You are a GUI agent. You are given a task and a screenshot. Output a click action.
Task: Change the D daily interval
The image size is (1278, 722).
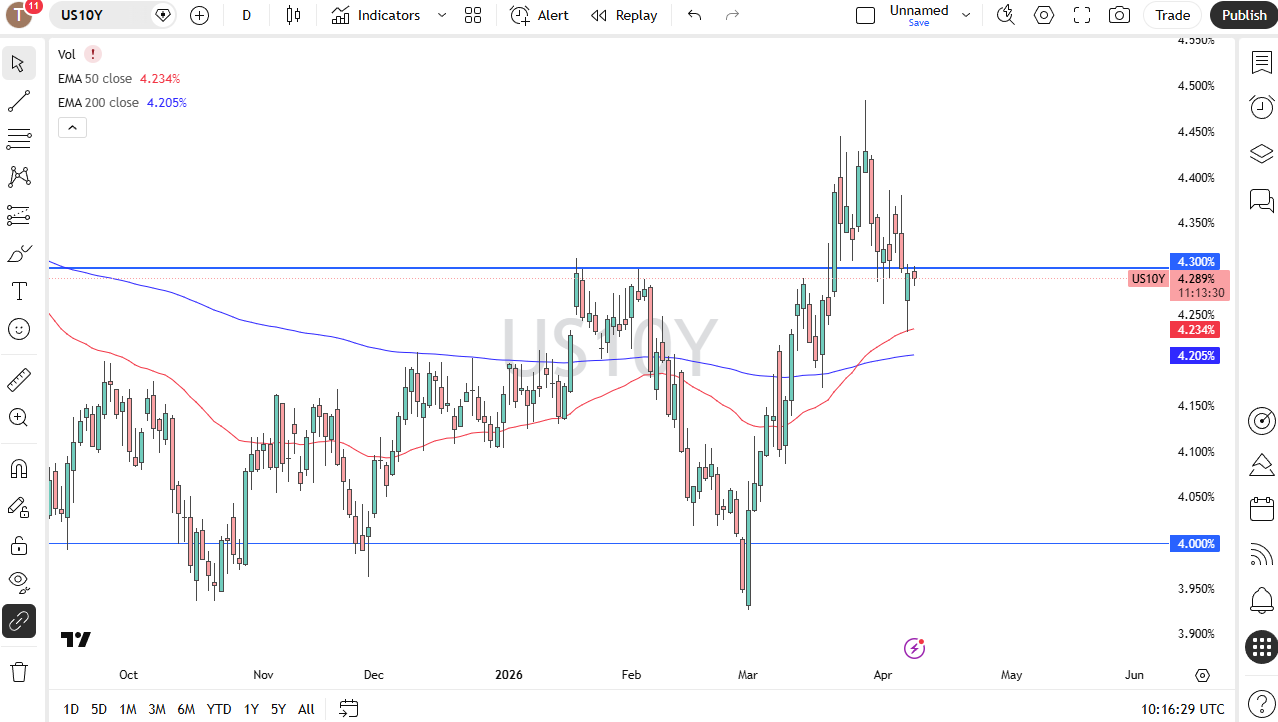point(246,15)
